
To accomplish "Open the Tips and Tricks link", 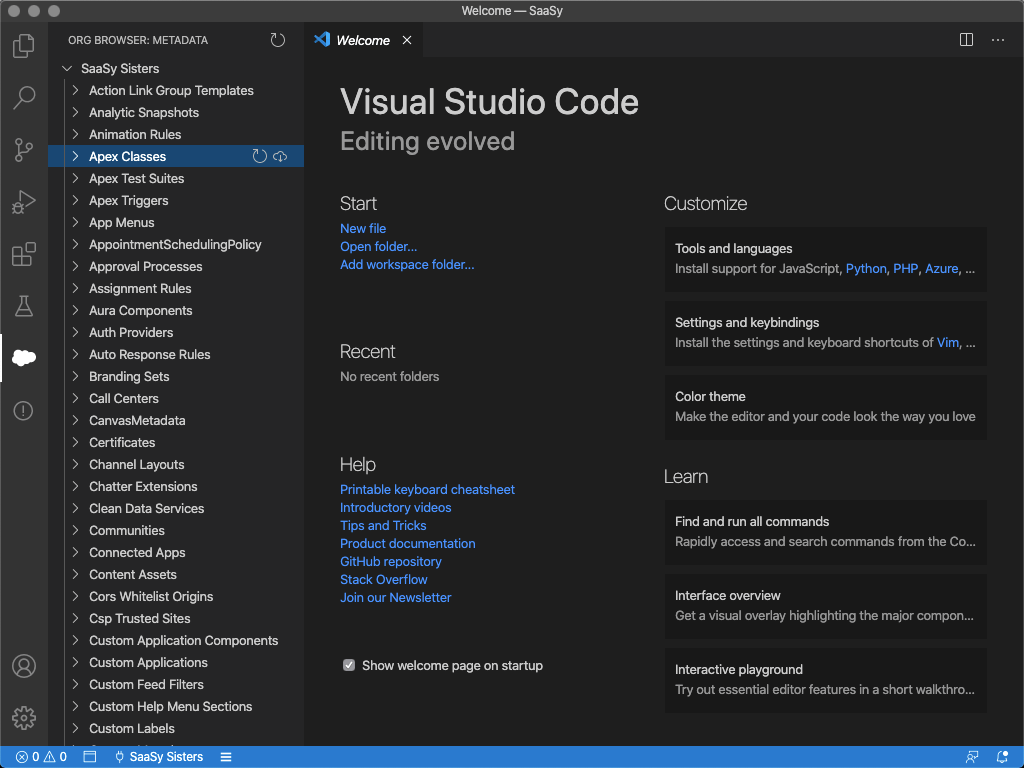I will 383,525.
